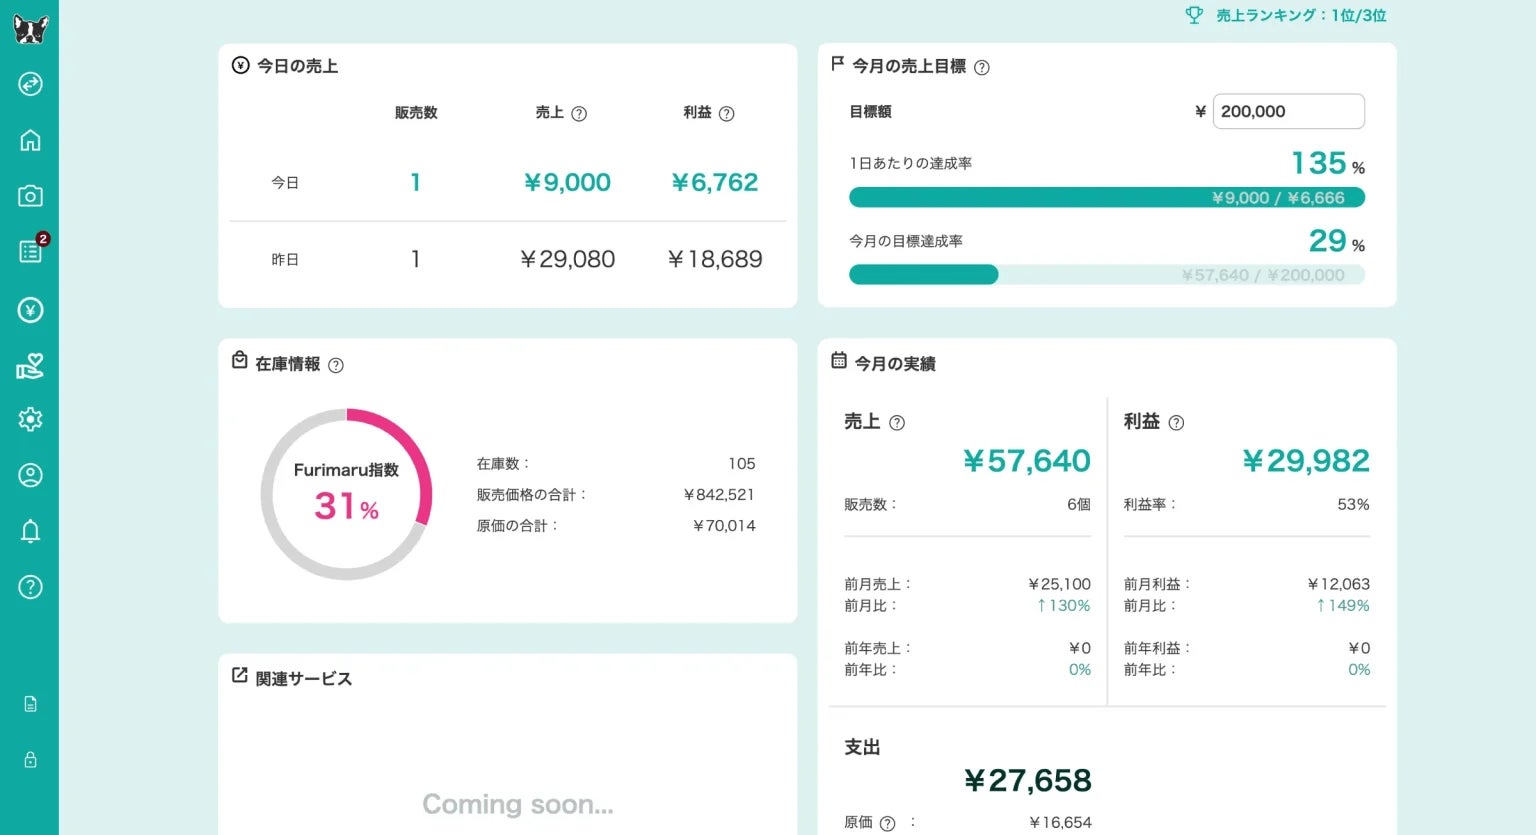Click the 今月の目標達成率 progress bar

point(1107,275)
